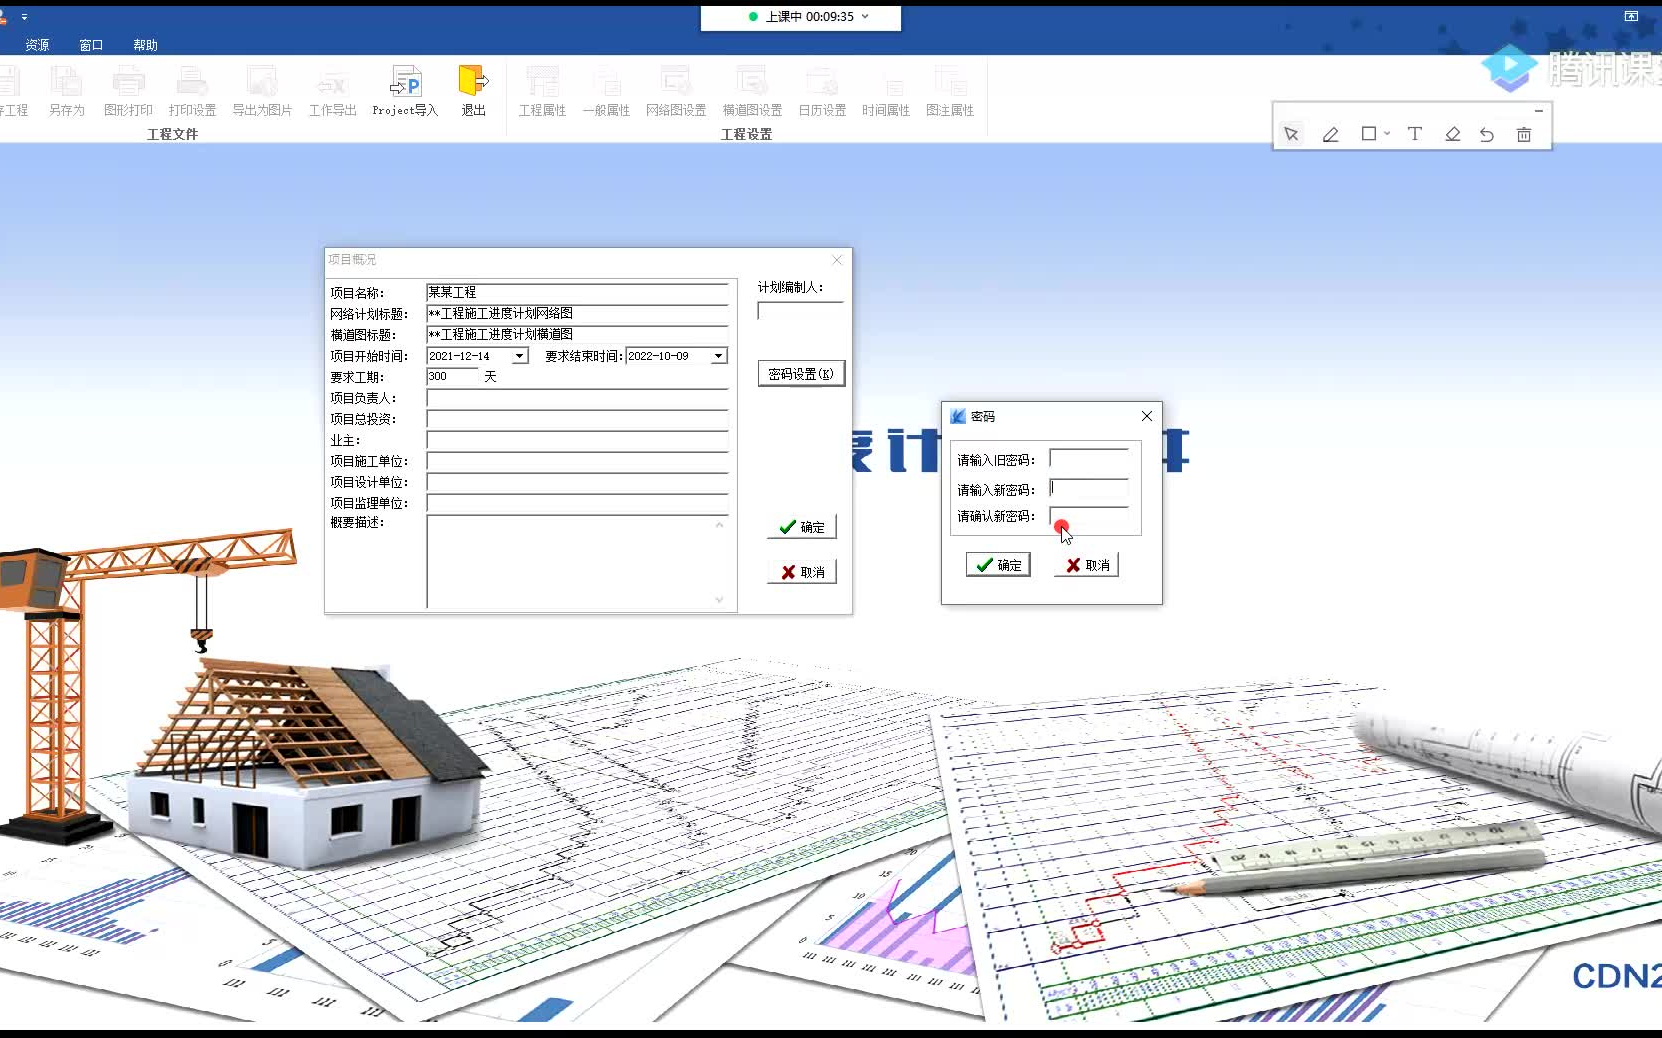Click the window restore icon at top right
The height and width of the screenshot is (1038, 1662).
pyautogui.click(x=1631, y=16)
